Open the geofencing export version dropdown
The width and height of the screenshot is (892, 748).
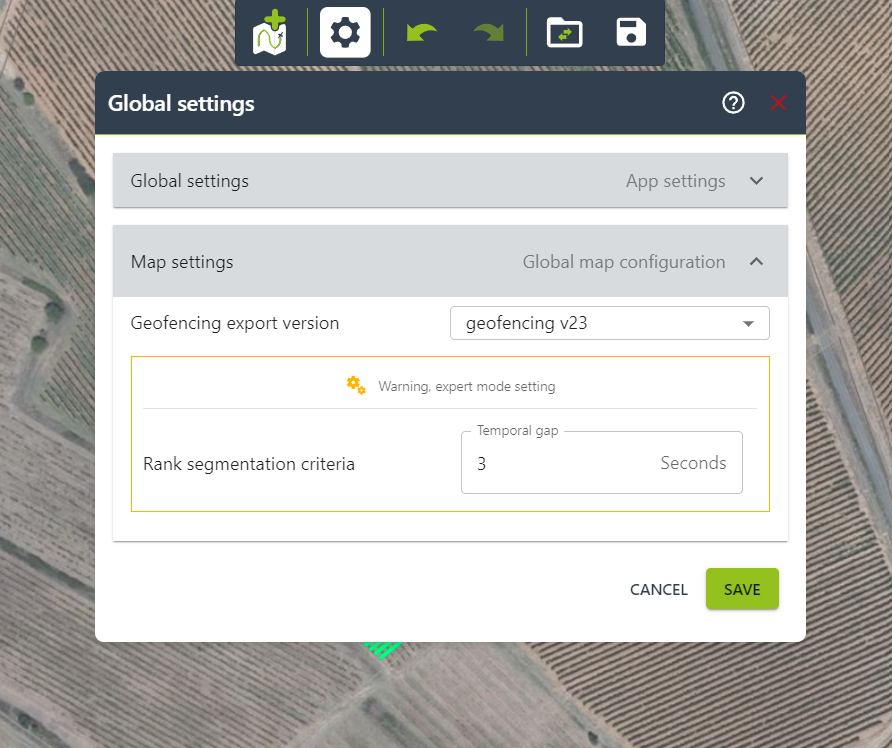(748, 323)
